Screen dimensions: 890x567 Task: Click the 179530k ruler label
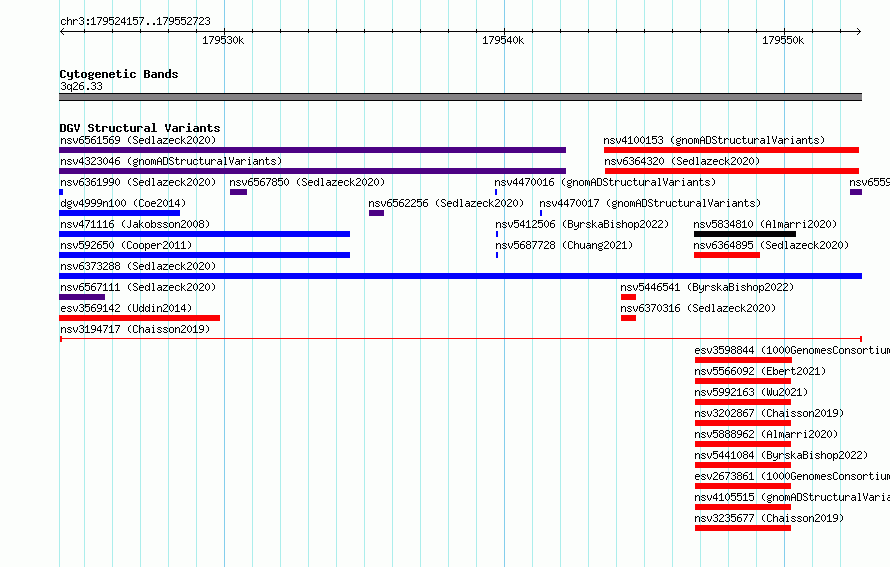223,40
